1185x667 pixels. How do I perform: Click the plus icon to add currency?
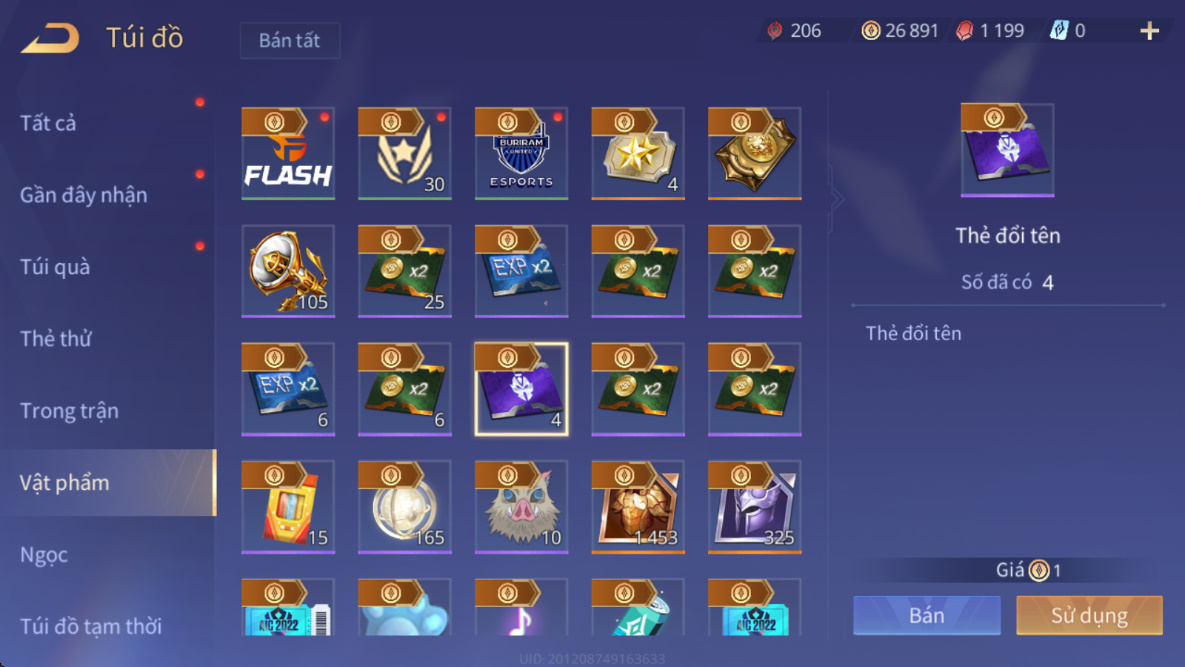[x=1149, y=31]
